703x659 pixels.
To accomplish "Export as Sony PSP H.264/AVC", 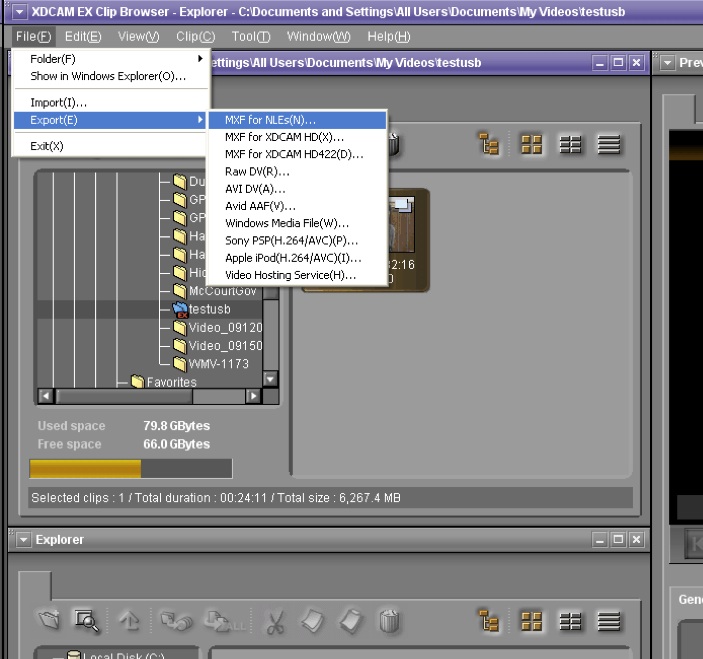I will pos(297,241).
